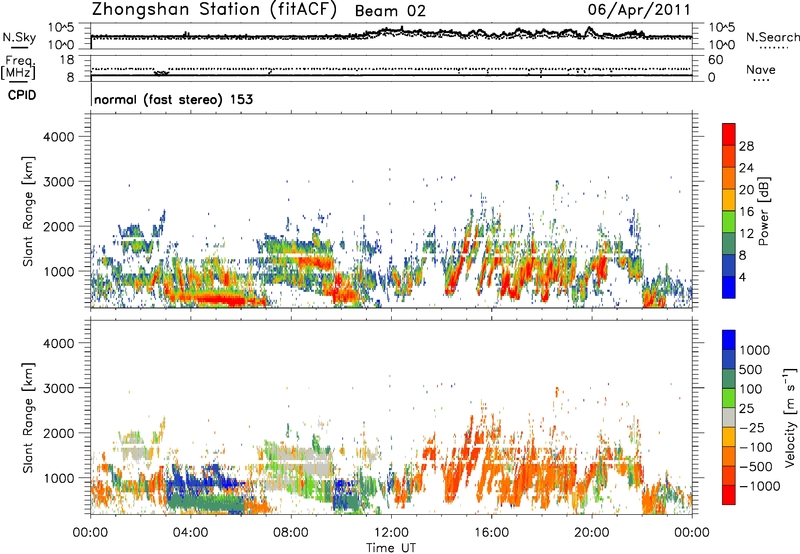
Task: Click the 1000 tick on velocity panel
Action: pyautogui.click(x=59, y=478)
